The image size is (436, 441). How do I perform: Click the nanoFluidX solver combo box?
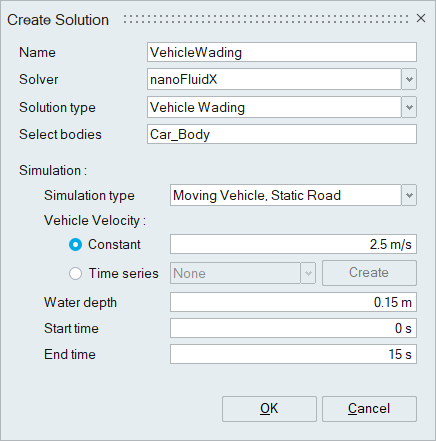click(274, 79)
